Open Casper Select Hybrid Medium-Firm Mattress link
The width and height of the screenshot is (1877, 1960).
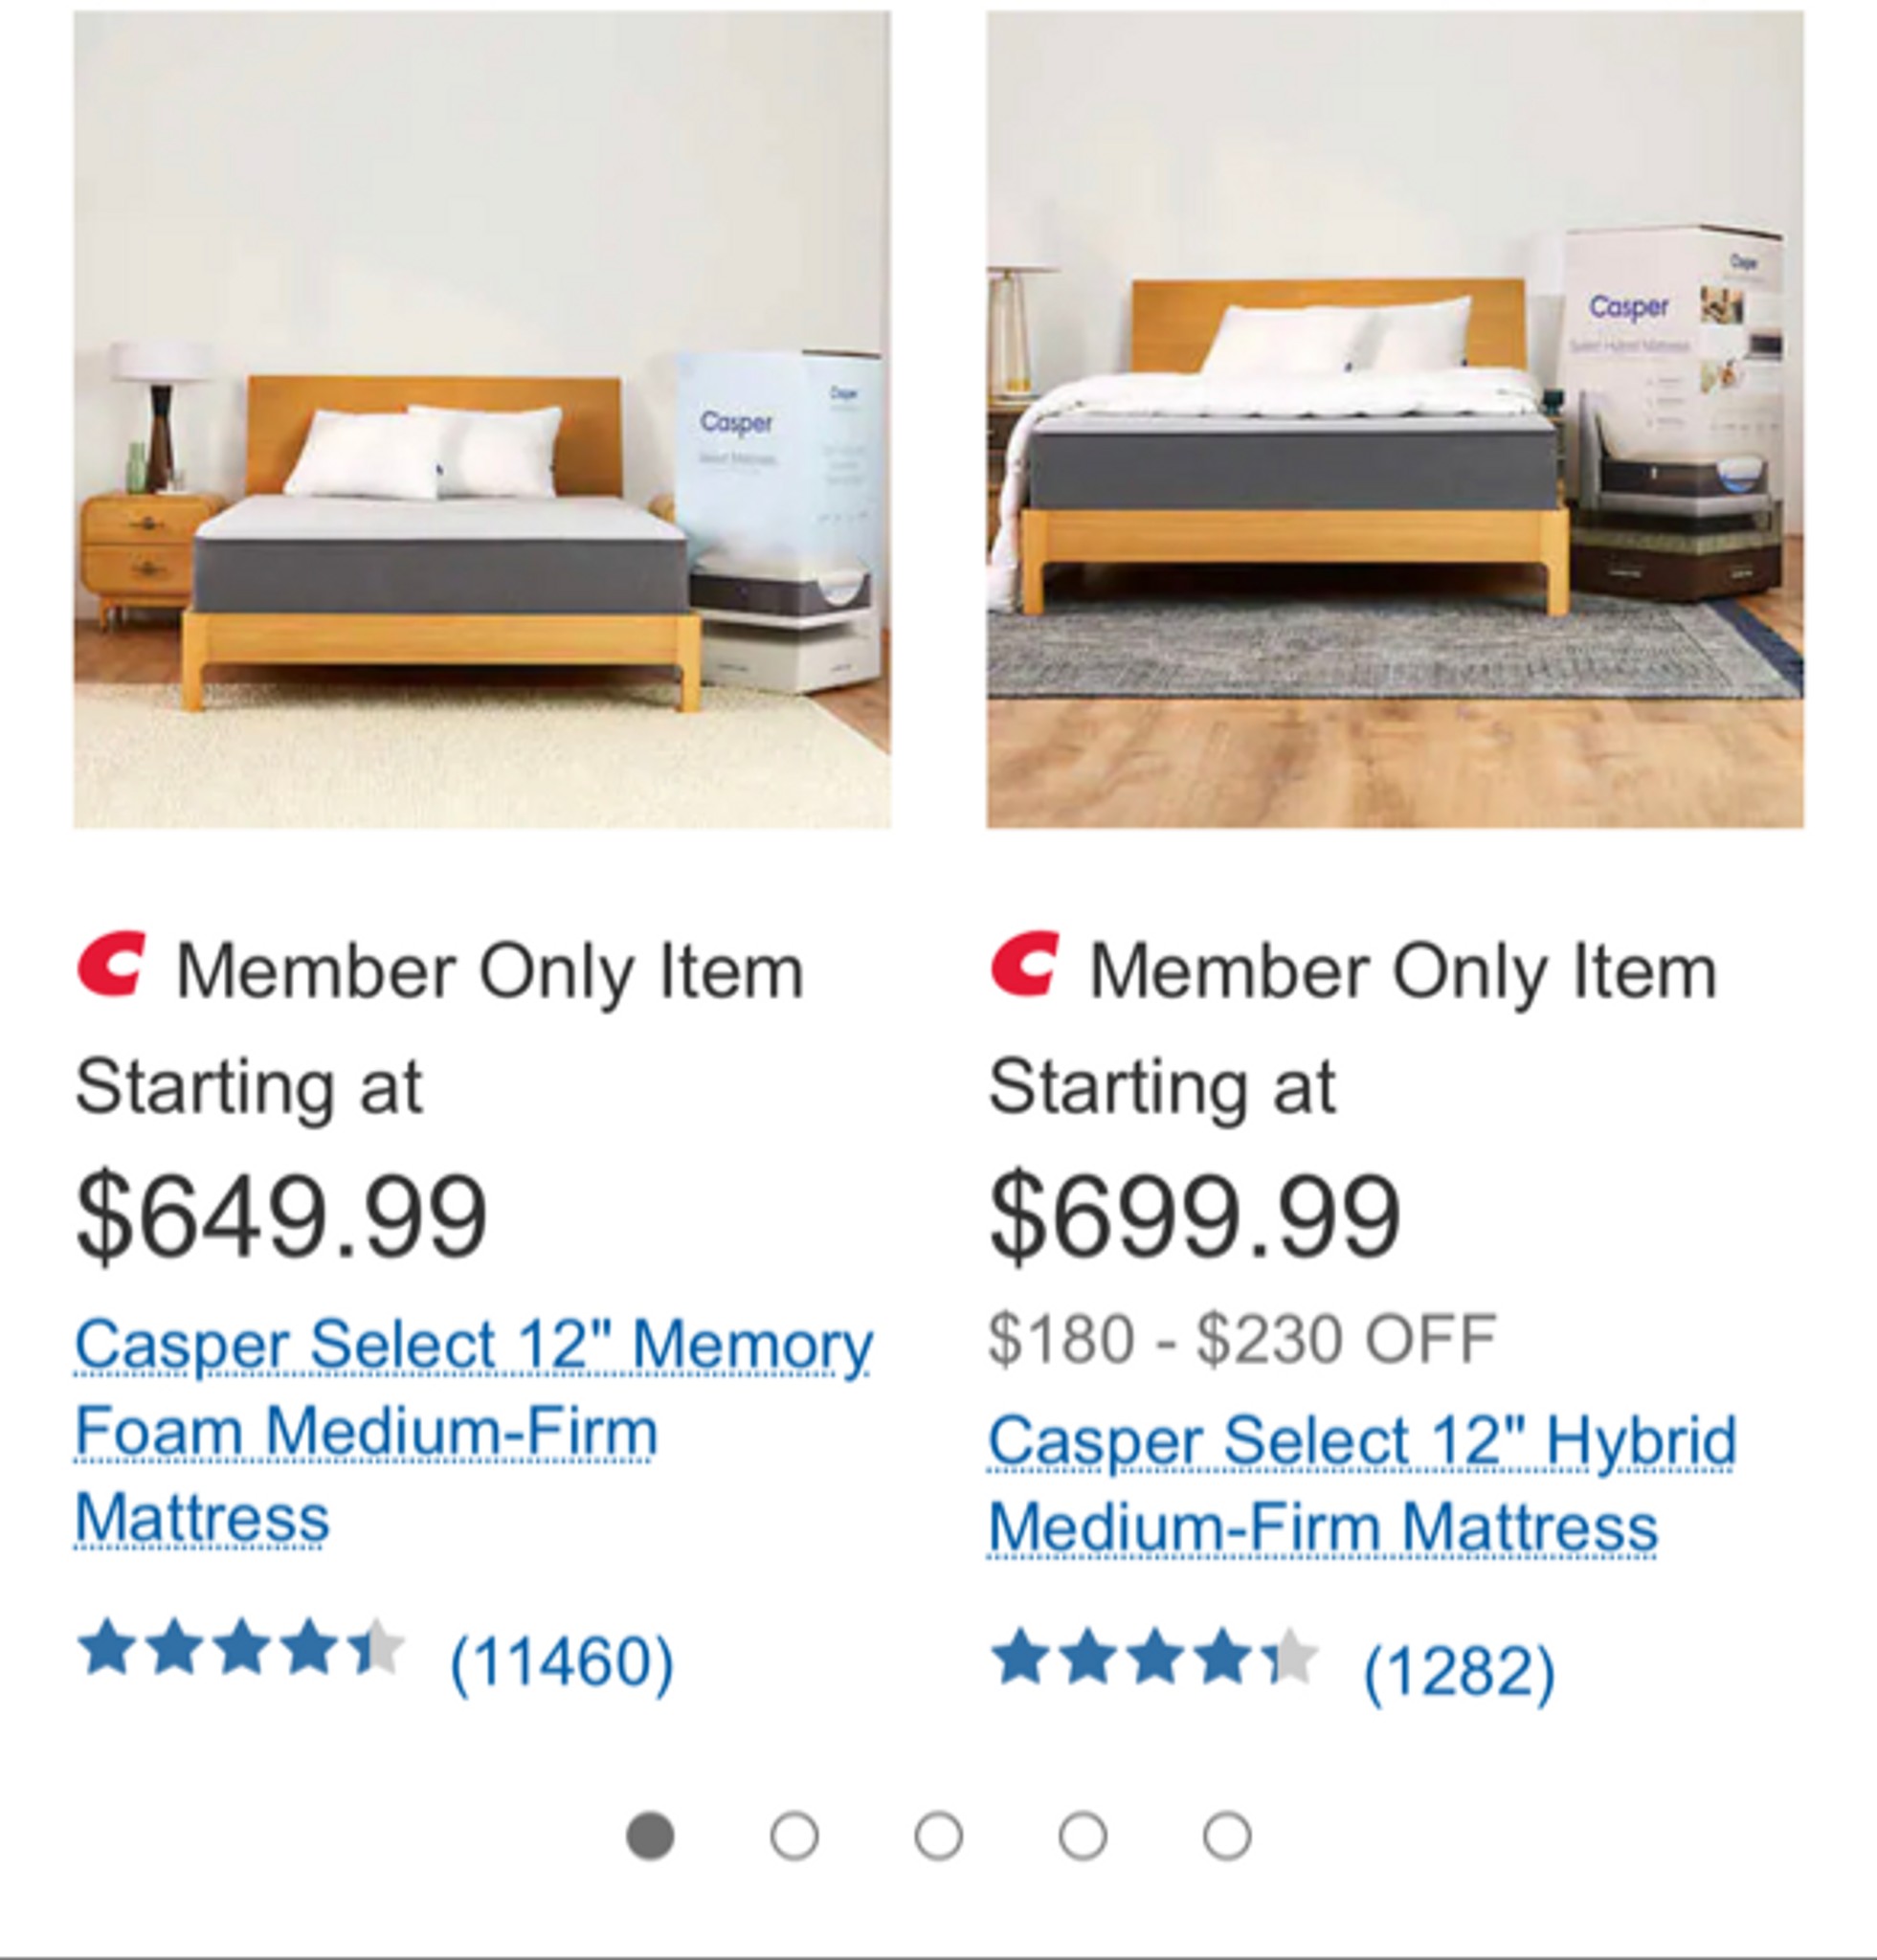(1362, 1483)
